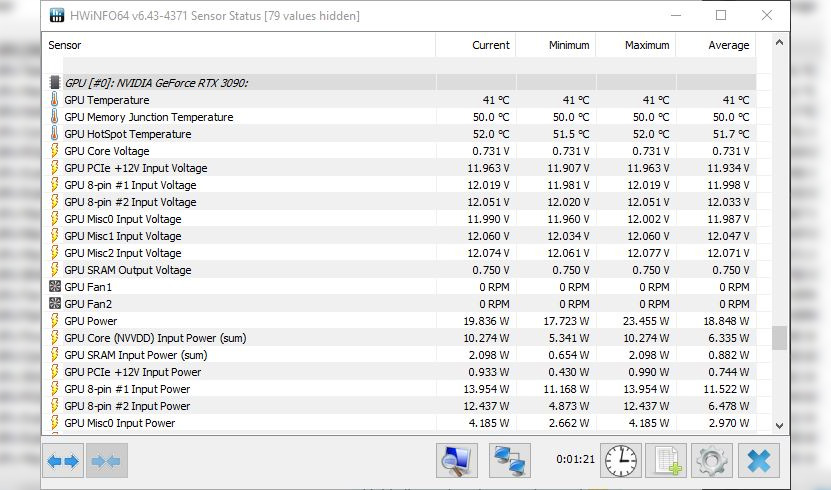
Task: Open the gear settings icon
Action: click(x=712, y=460)
